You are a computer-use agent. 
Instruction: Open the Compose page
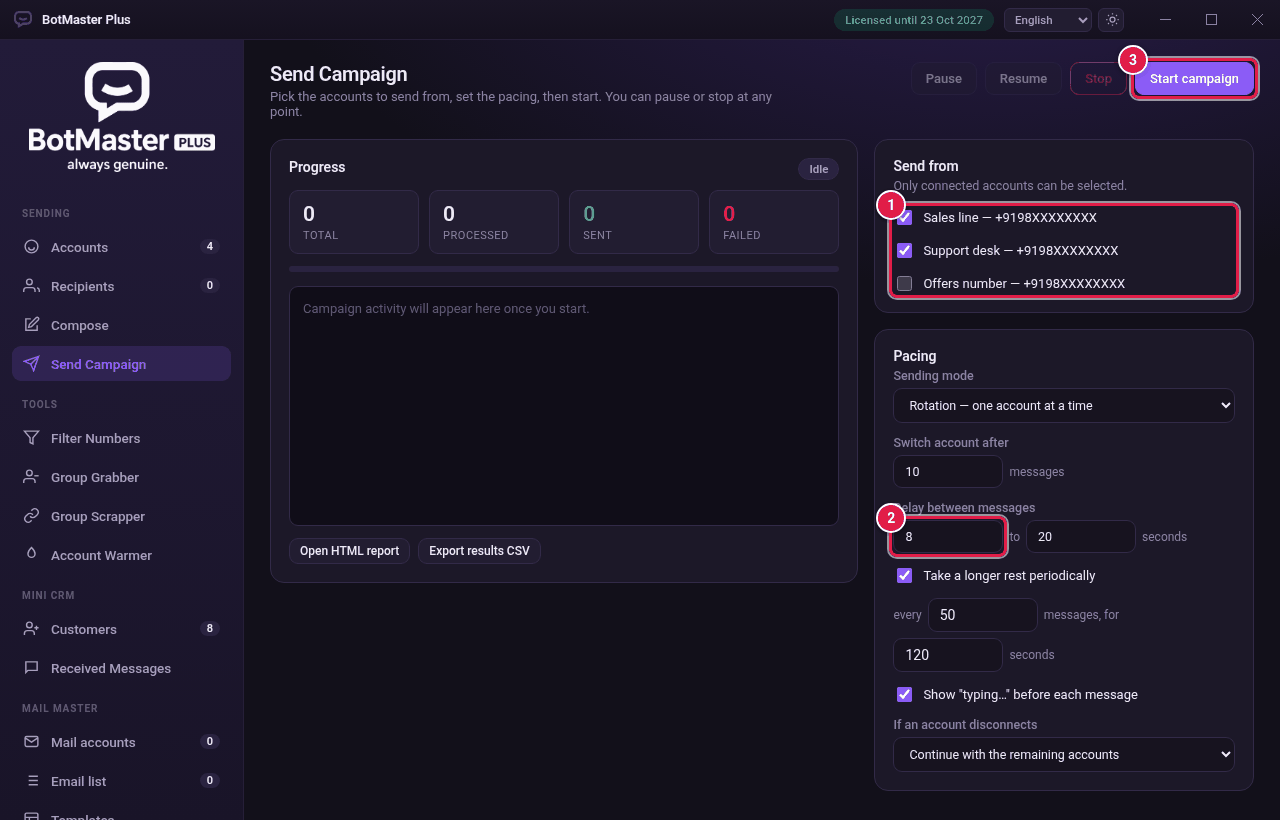pos(121,325)
